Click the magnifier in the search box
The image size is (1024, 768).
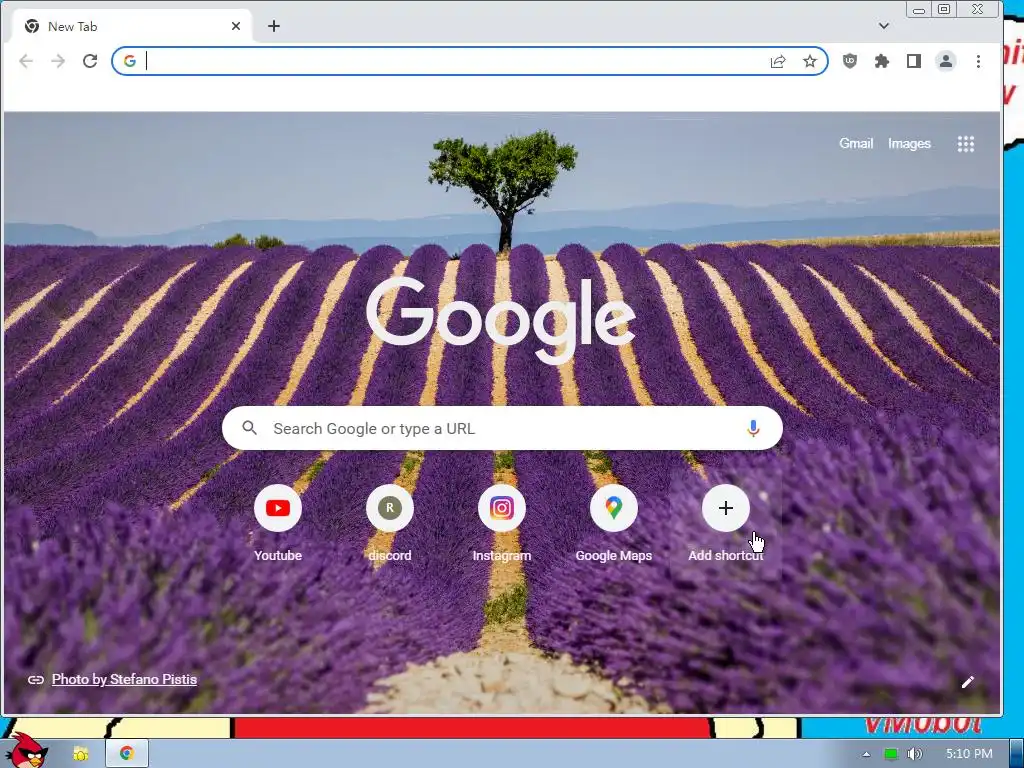click(249, 428)
